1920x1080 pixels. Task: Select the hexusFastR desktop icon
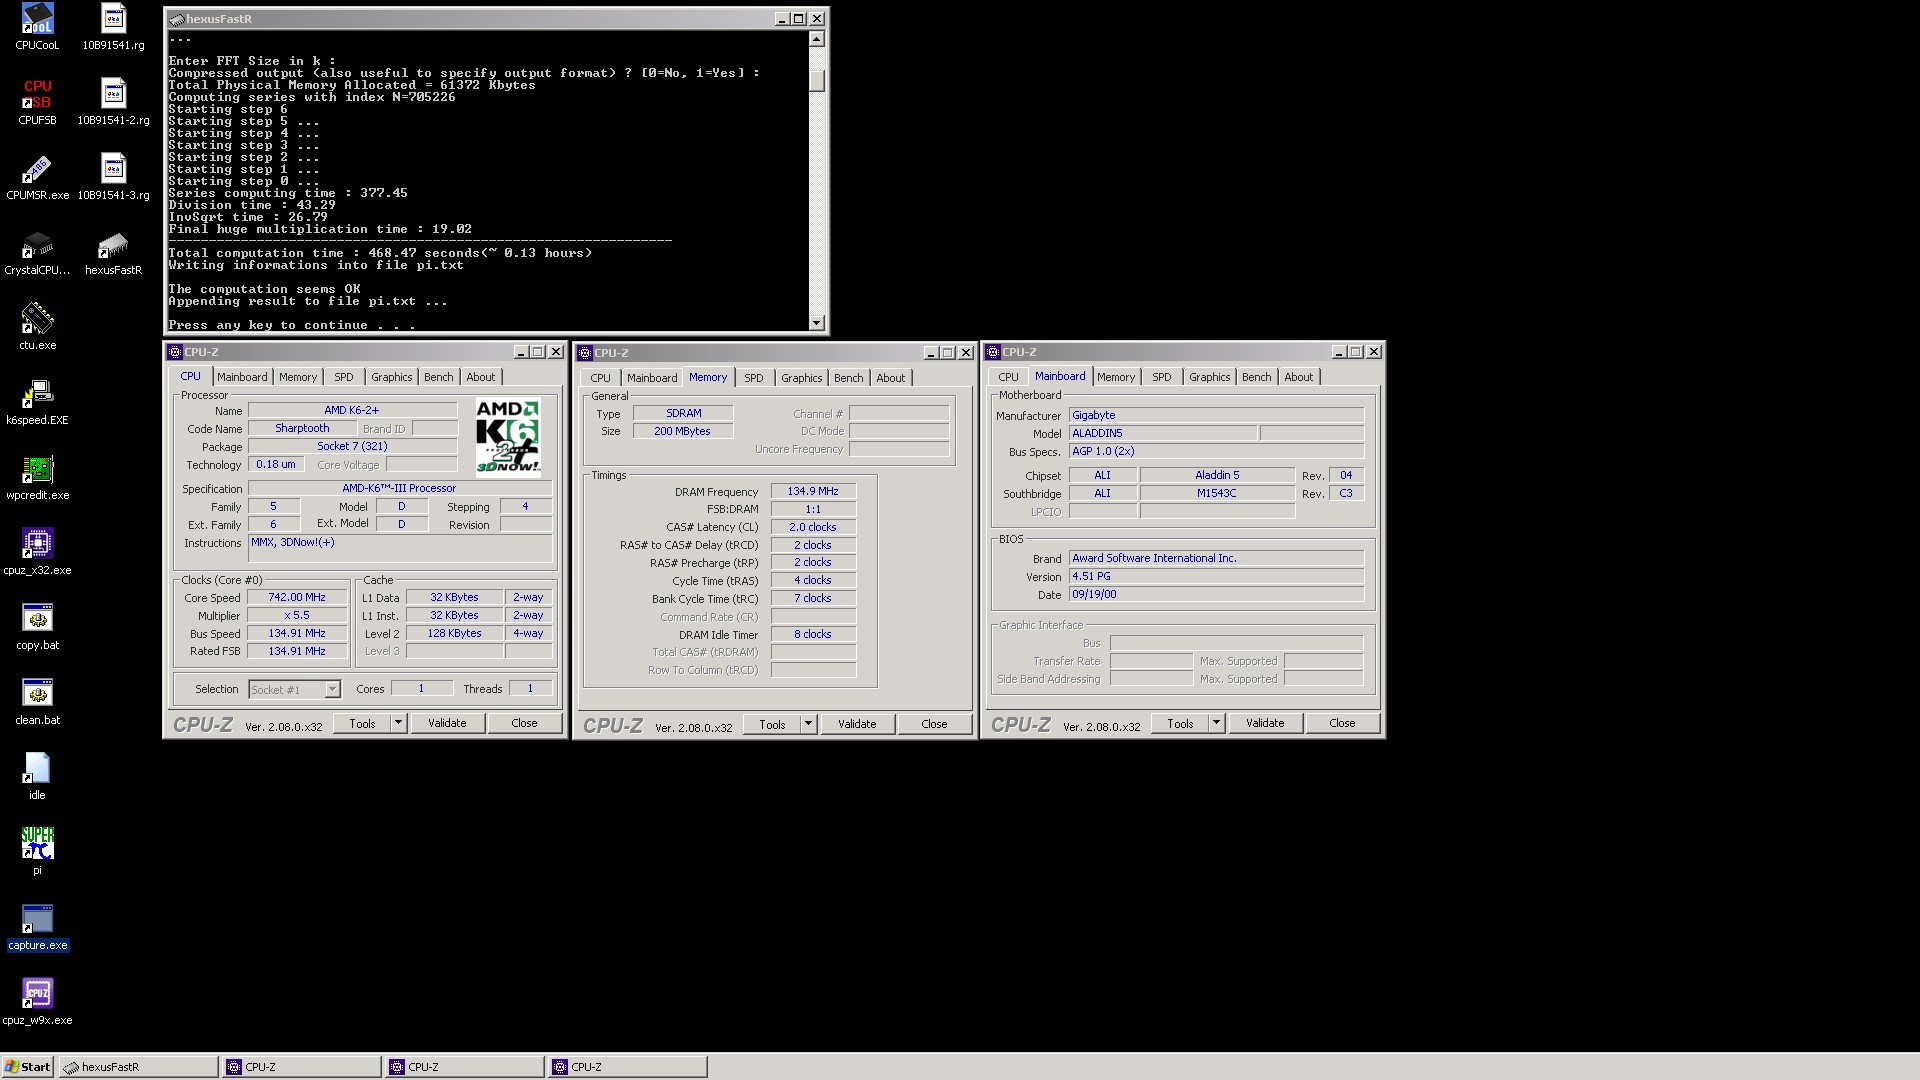coord(113,244)
